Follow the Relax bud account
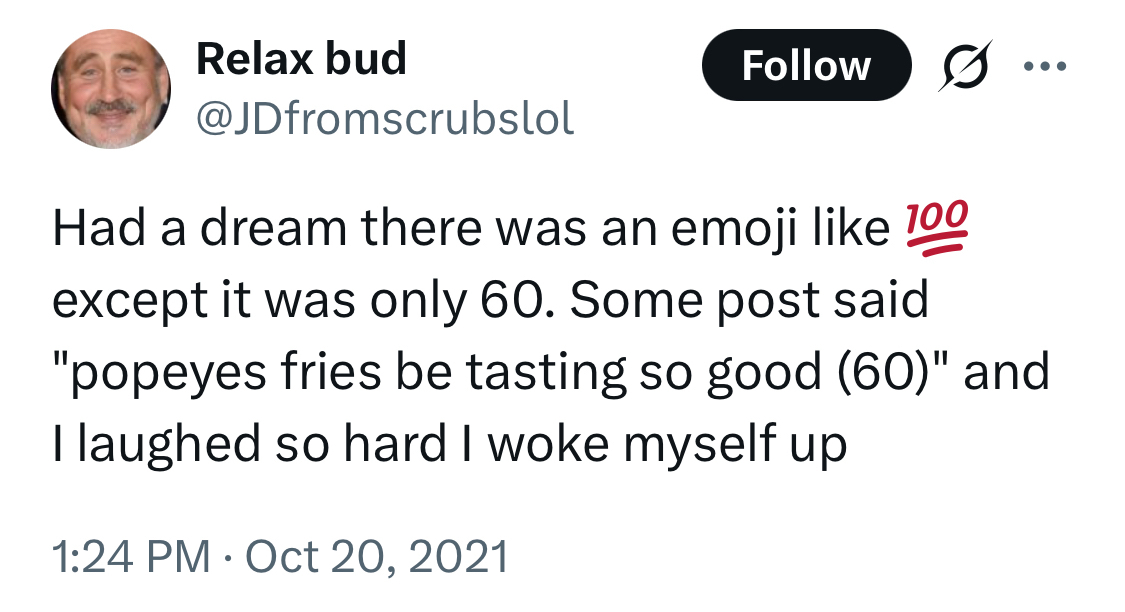Image resolution: width=1125 pixels, height=612 pixels. [806, 66]
